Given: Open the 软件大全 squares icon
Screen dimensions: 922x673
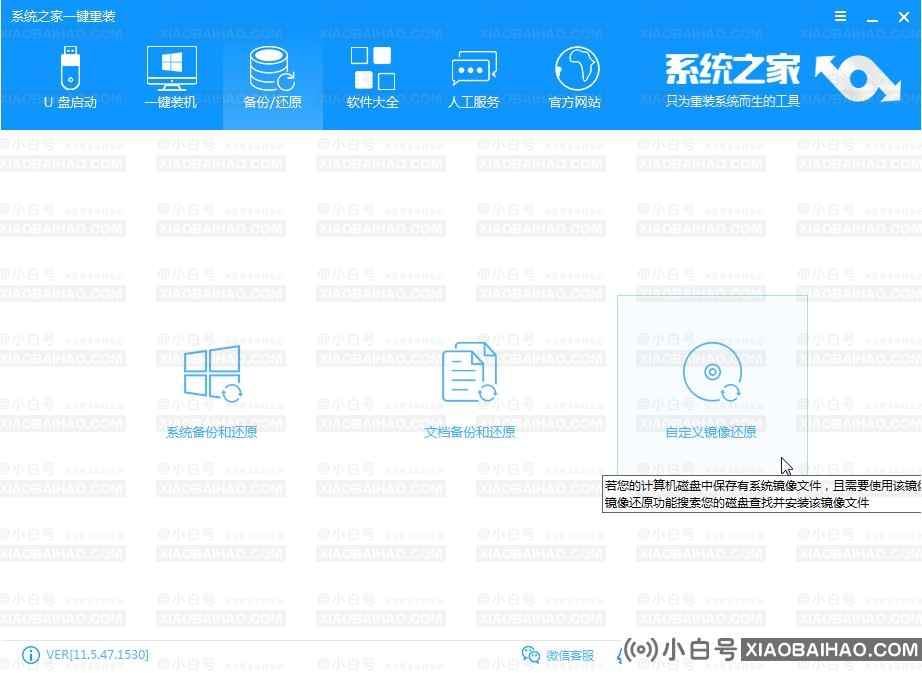Looking at the screenshot, I should (373, 68).
